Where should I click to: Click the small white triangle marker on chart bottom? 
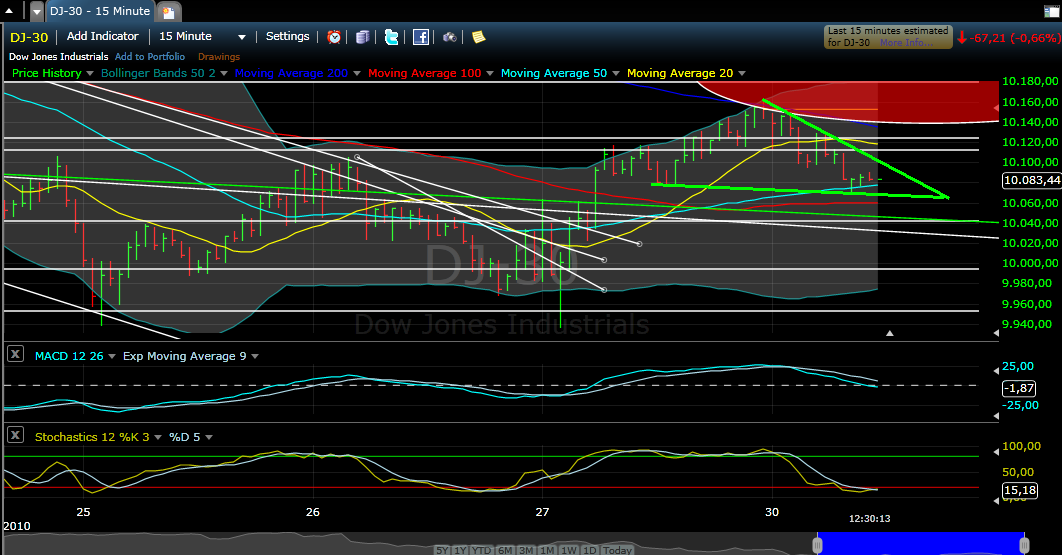tap(889, 333)
